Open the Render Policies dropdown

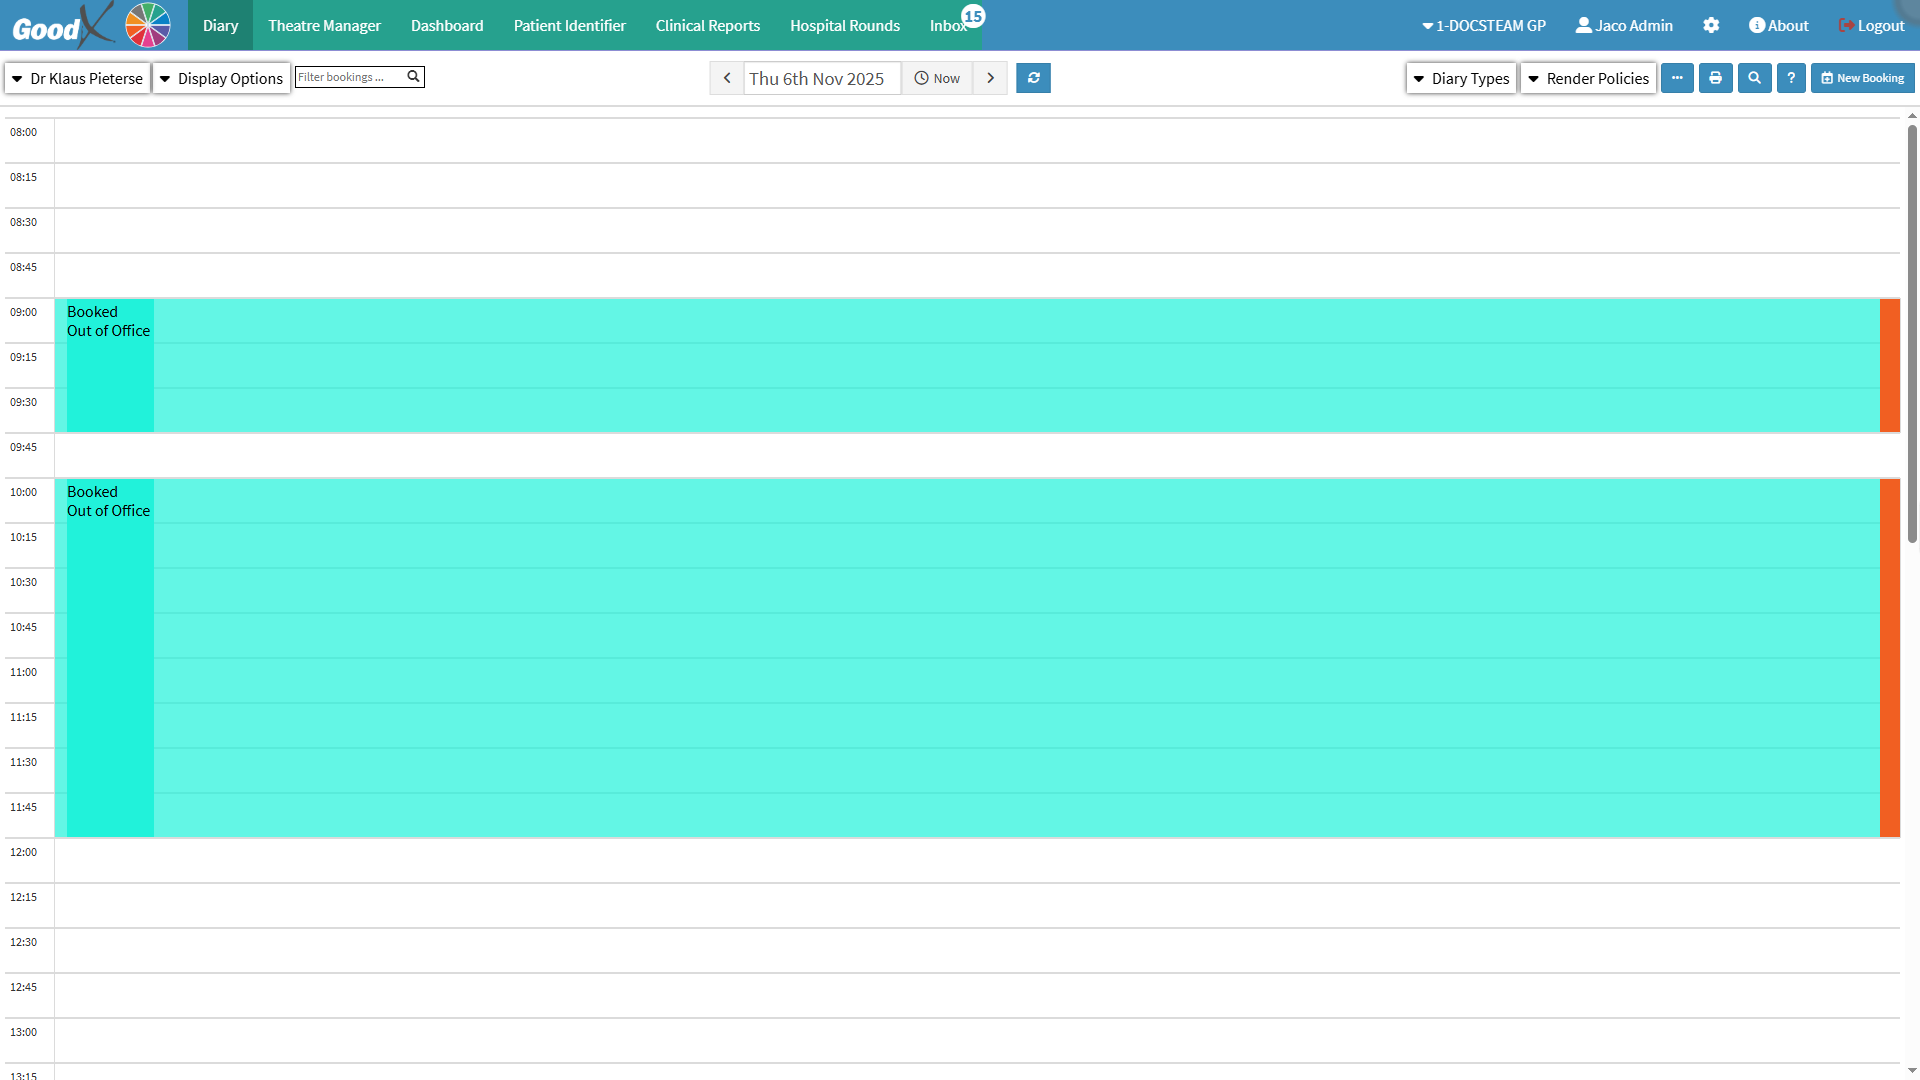1588,78
